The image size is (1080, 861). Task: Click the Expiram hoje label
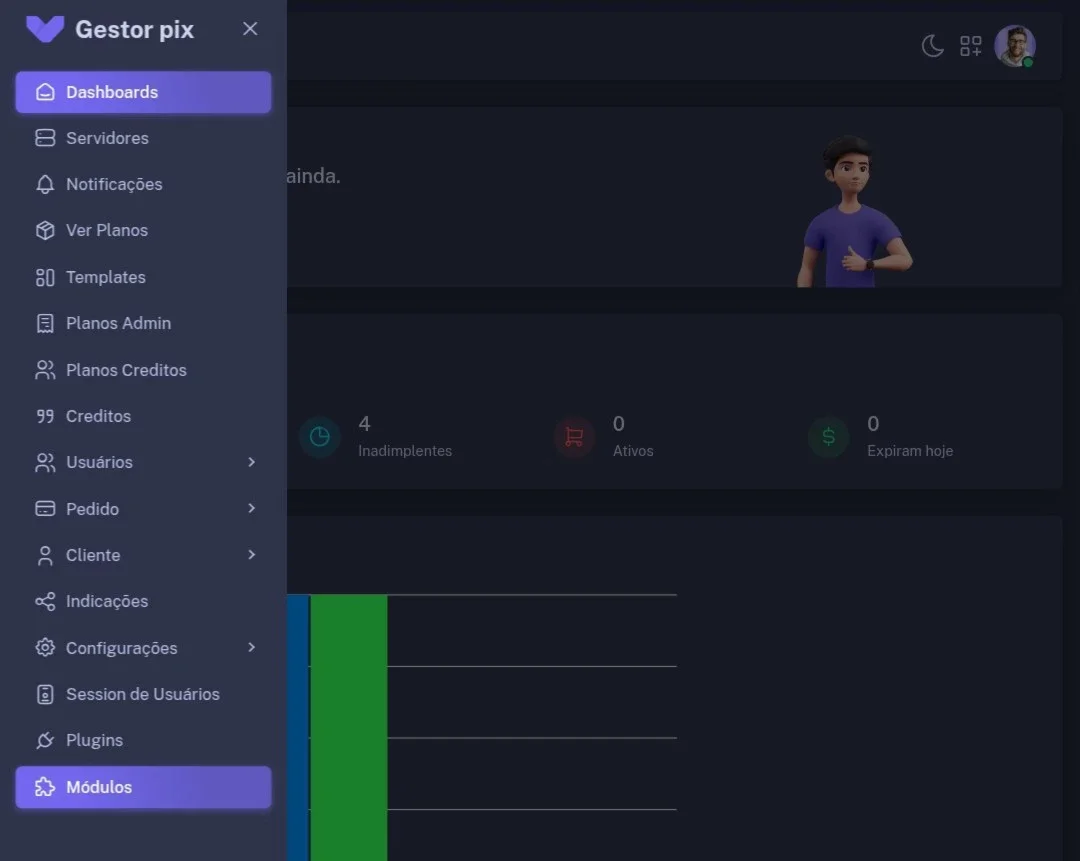tap(910, 450)
